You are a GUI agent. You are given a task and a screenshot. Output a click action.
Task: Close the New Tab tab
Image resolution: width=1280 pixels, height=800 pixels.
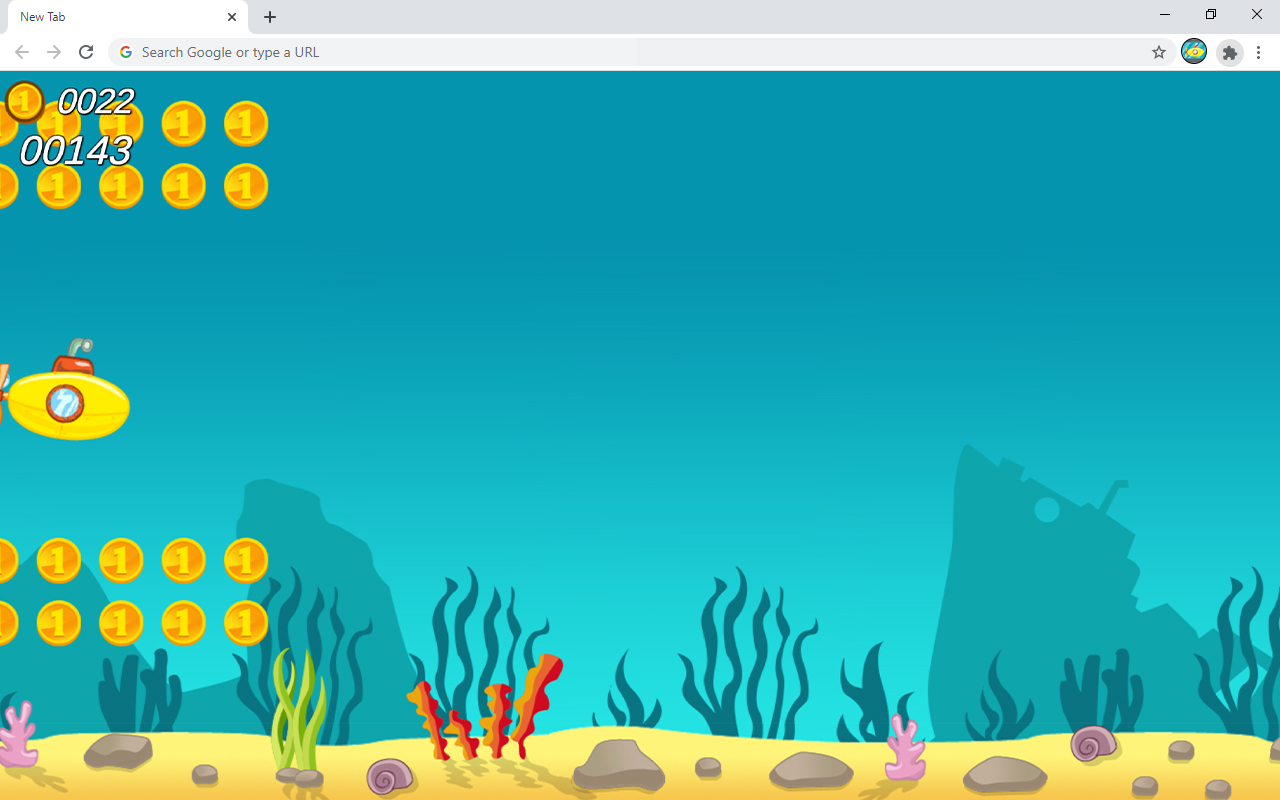click(232, 17)
